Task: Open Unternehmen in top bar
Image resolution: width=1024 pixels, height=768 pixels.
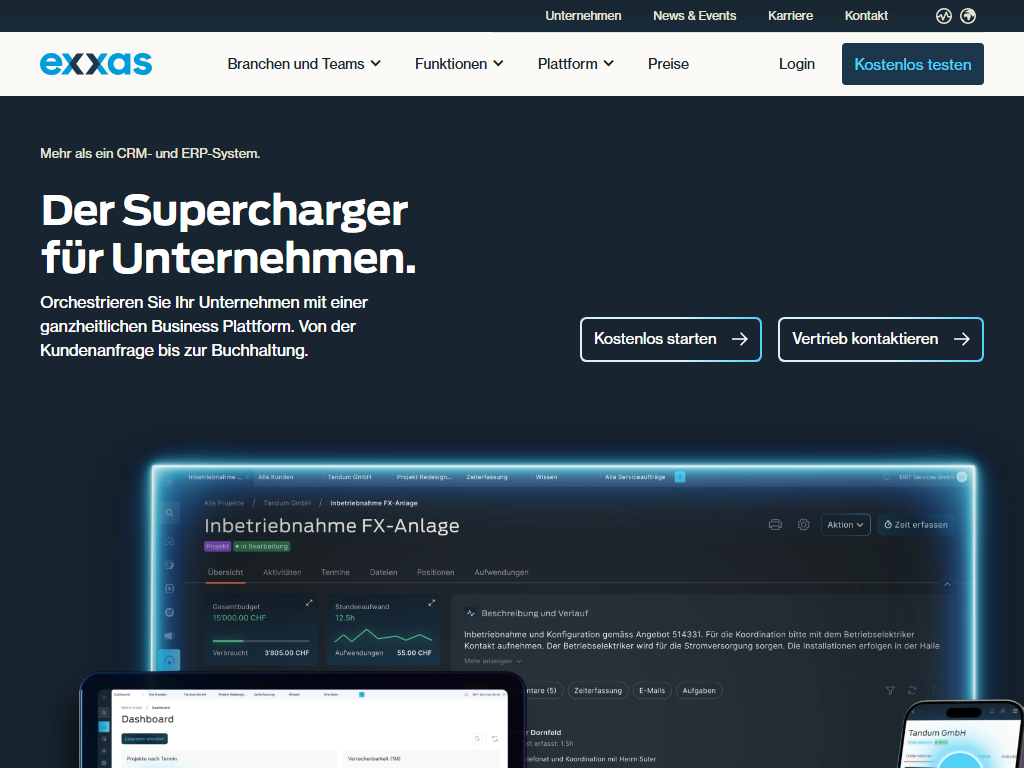Action: coord(583,16)
